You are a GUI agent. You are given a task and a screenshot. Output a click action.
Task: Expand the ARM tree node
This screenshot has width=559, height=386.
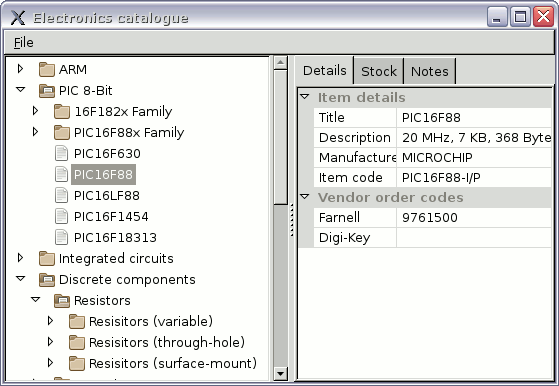(20, 68)
